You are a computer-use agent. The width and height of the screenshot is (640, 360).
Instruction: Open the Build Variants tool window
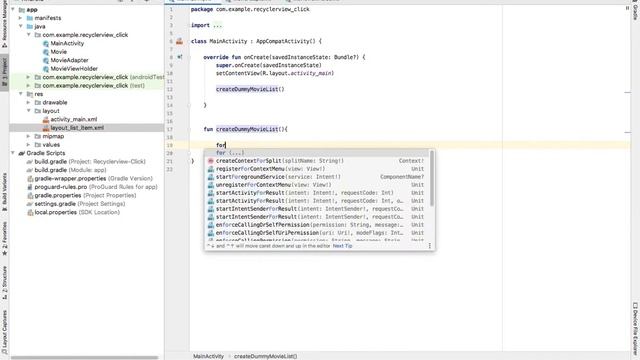[4, 191]
